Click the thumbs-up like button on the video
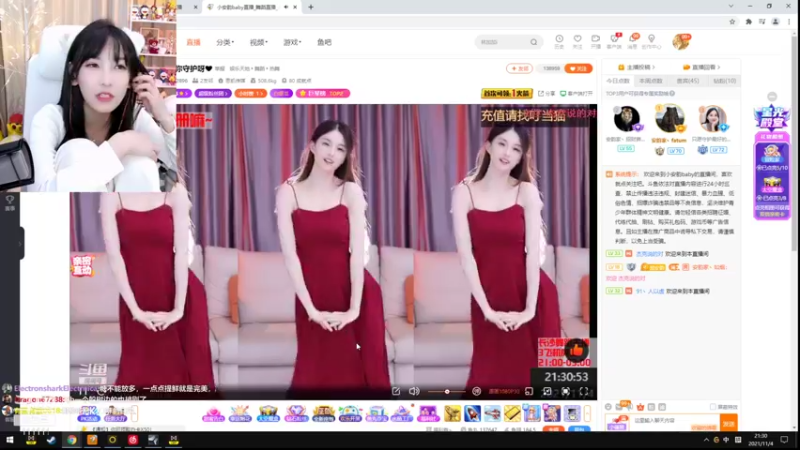 (577, 349)
